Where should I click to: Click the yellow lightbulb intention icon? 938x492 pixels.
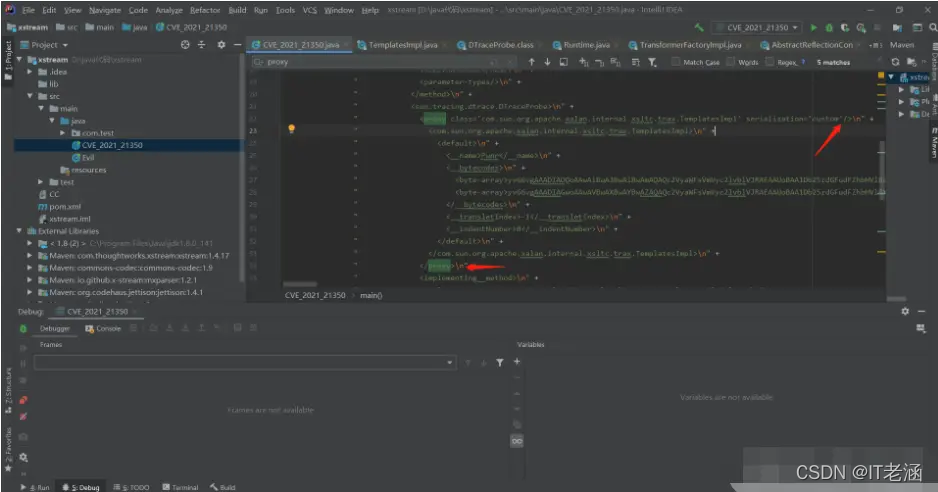point(291,129)
